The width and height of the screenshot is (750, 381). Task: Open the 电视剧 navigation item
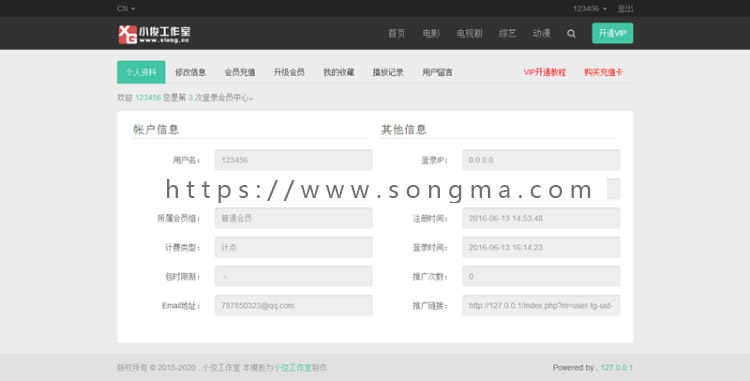[469, 33]
